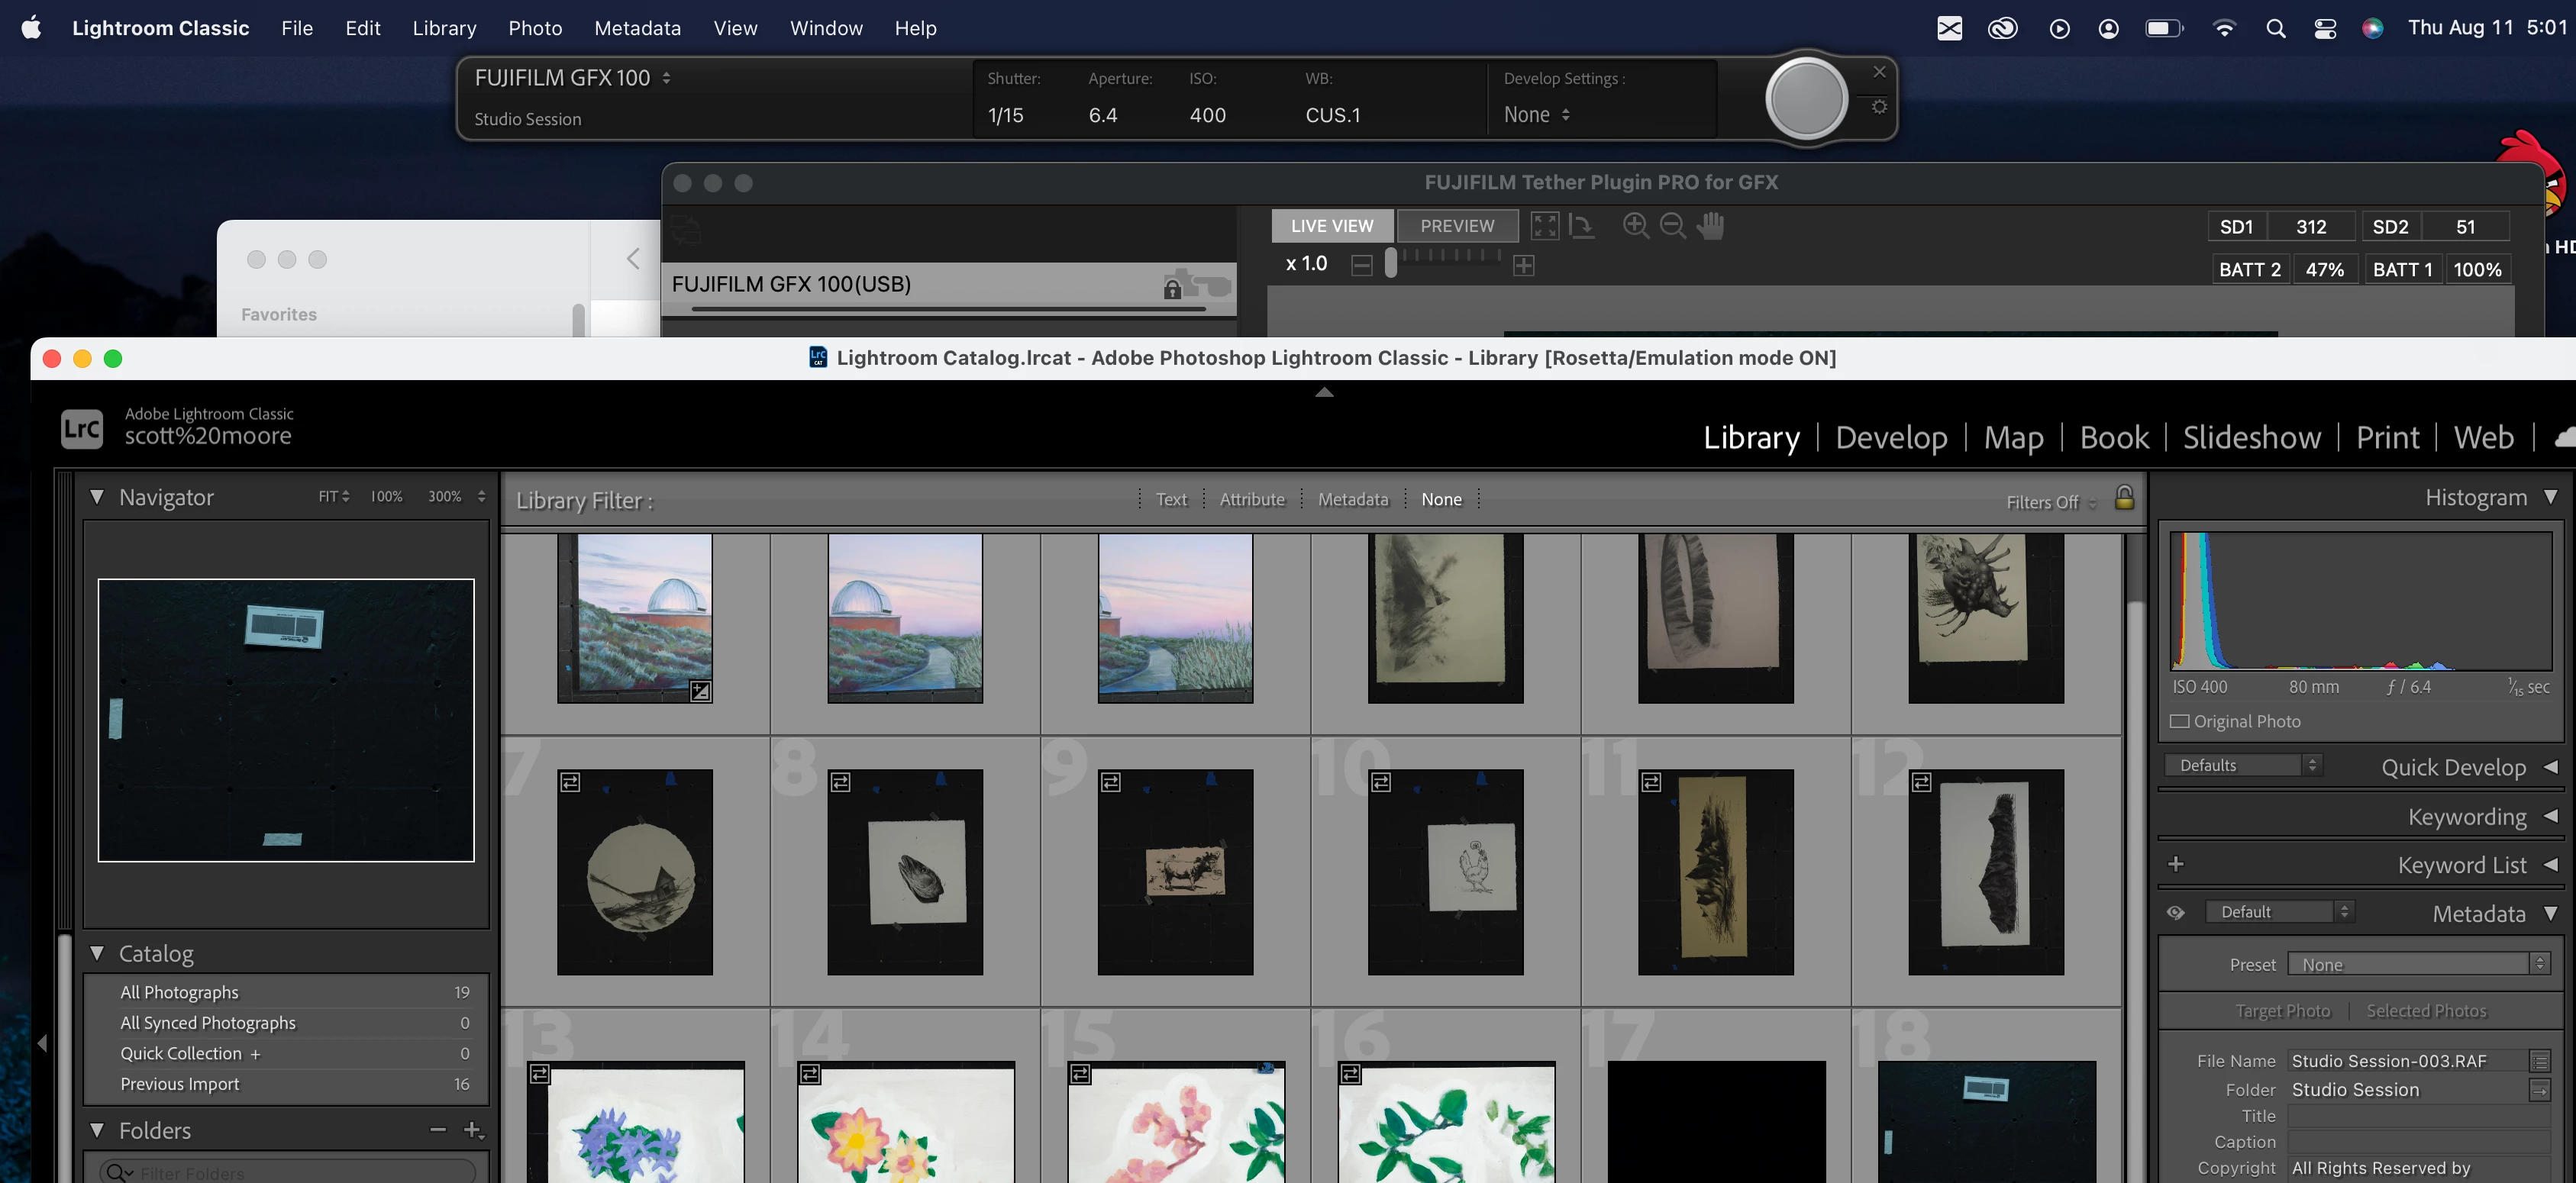
Task: Open the Metadata menu in menu bar
Action: click(x=637, y=28)
